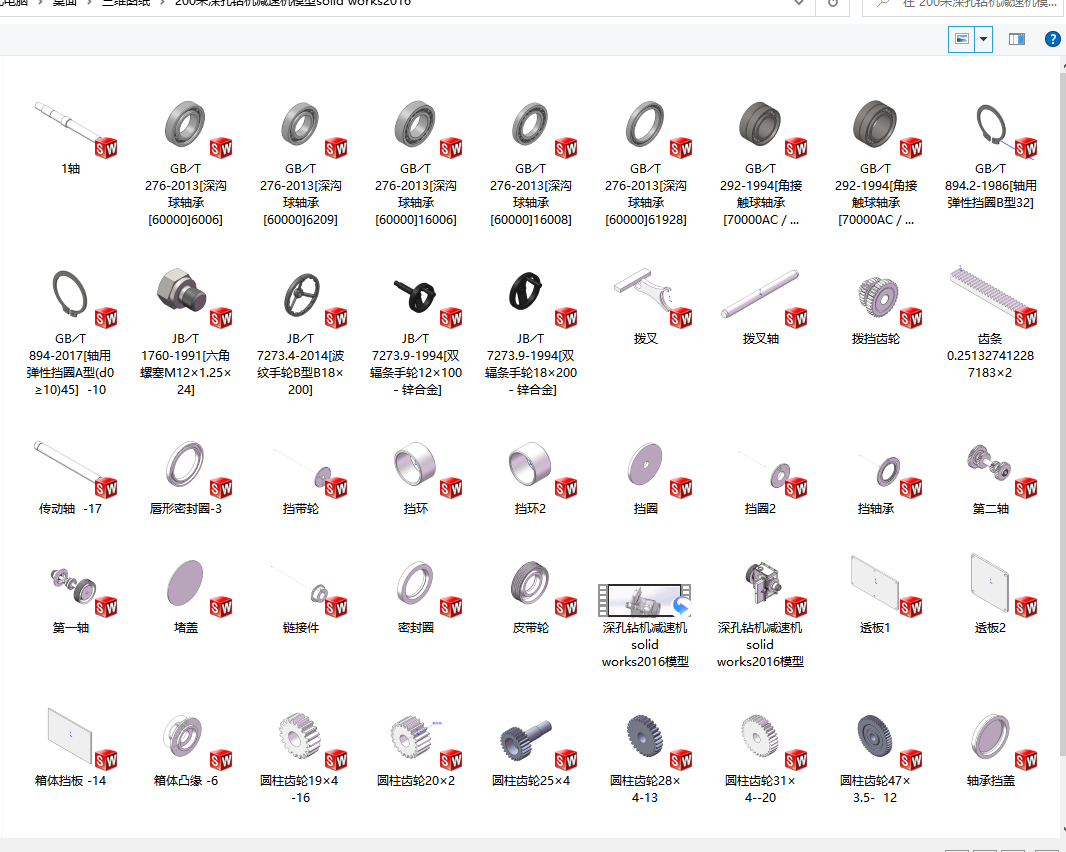Select the 拨叉 part file

tap(645, 306)
